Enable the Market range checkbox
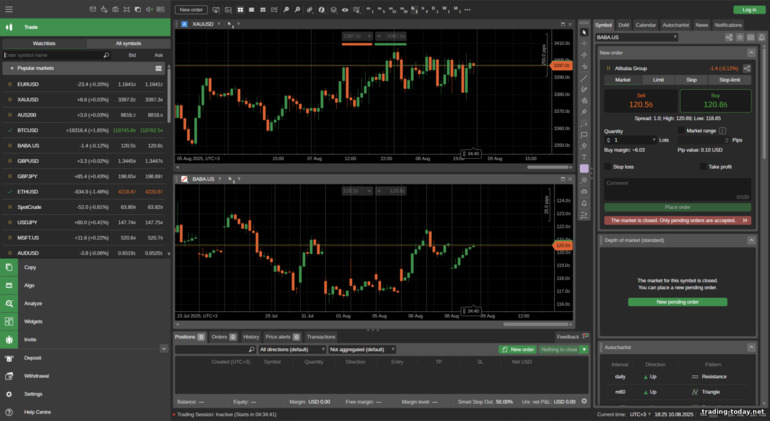The image size is (770, 421). click(681, 131)
